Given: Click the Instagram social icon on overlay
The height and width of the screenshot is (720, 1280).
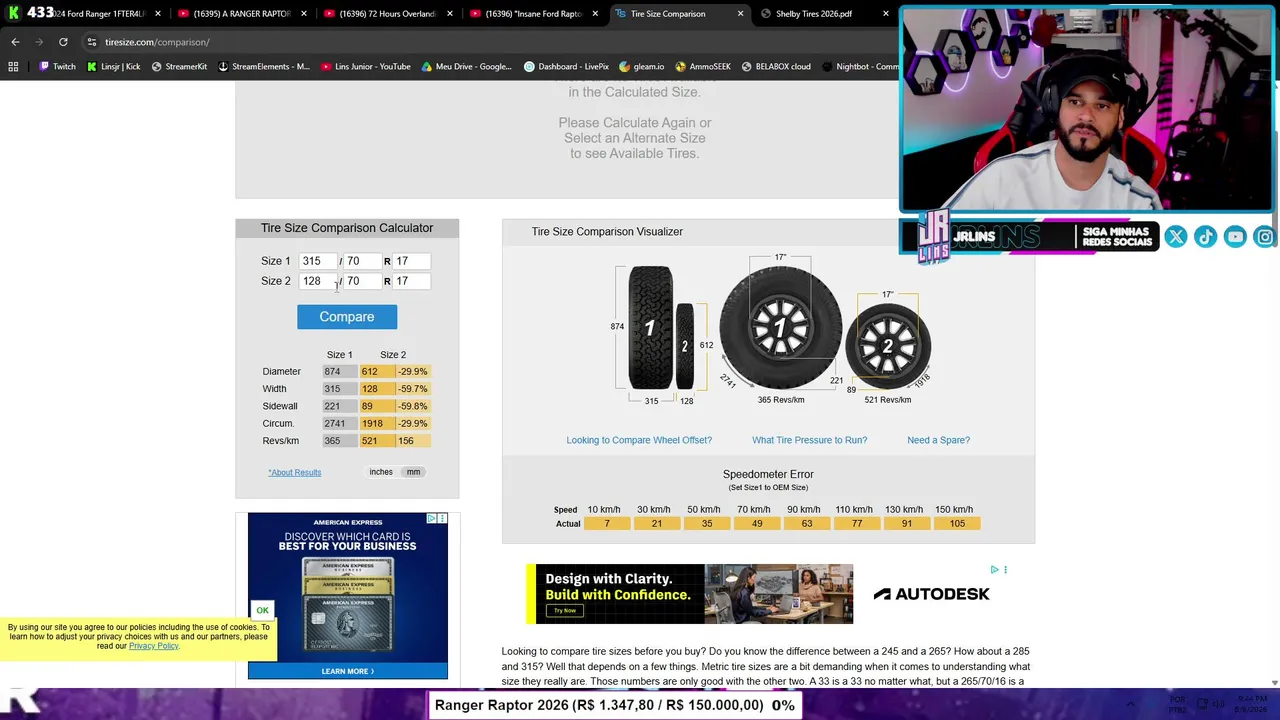Looking at the screenshot, I should pyautogui.click(x=1265, y=237).
